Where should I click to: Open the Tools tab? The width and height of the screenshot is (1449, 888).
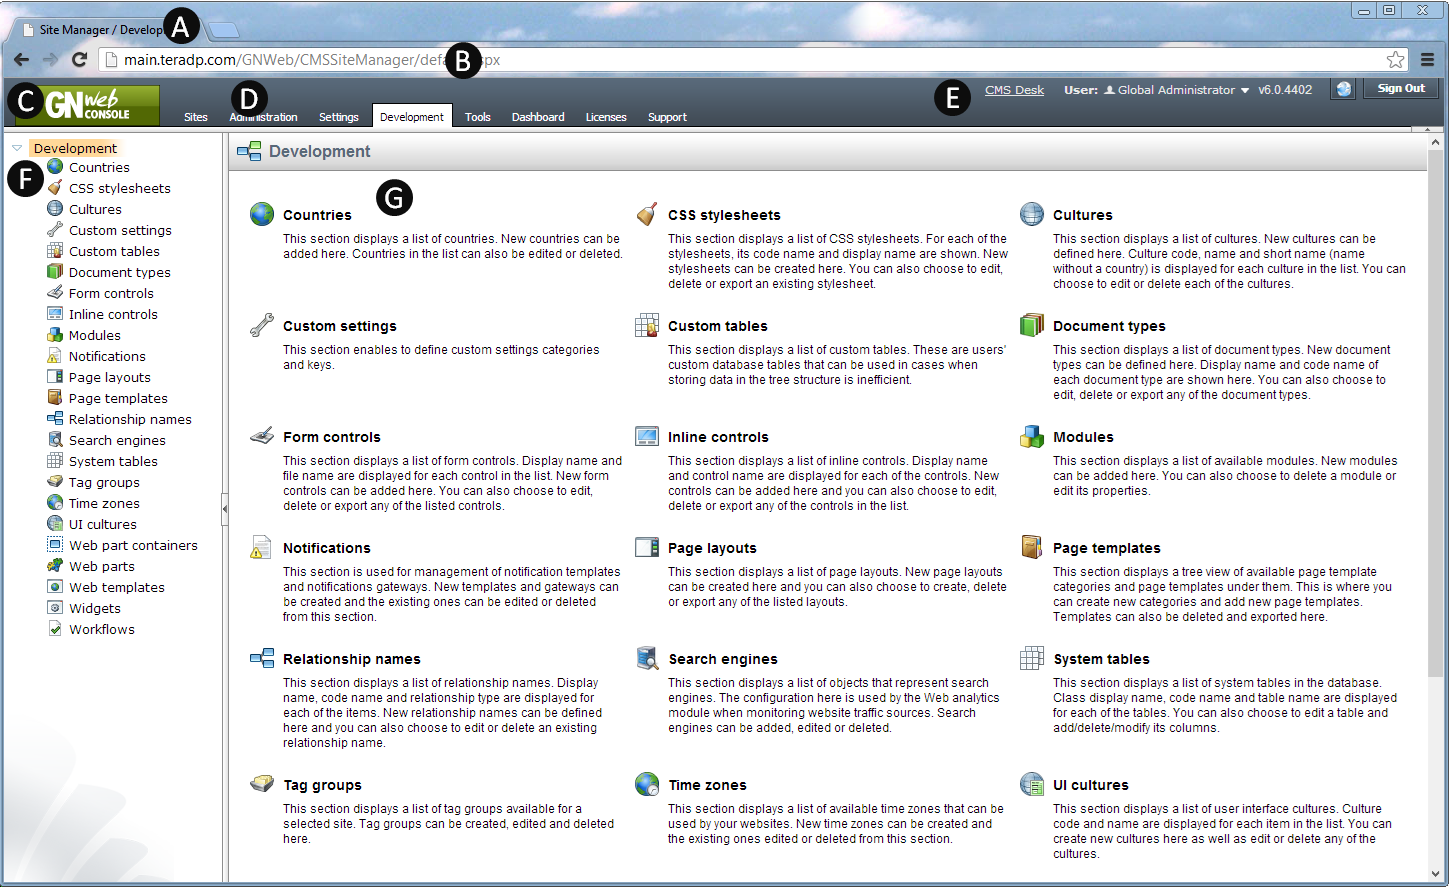(478, 117)
